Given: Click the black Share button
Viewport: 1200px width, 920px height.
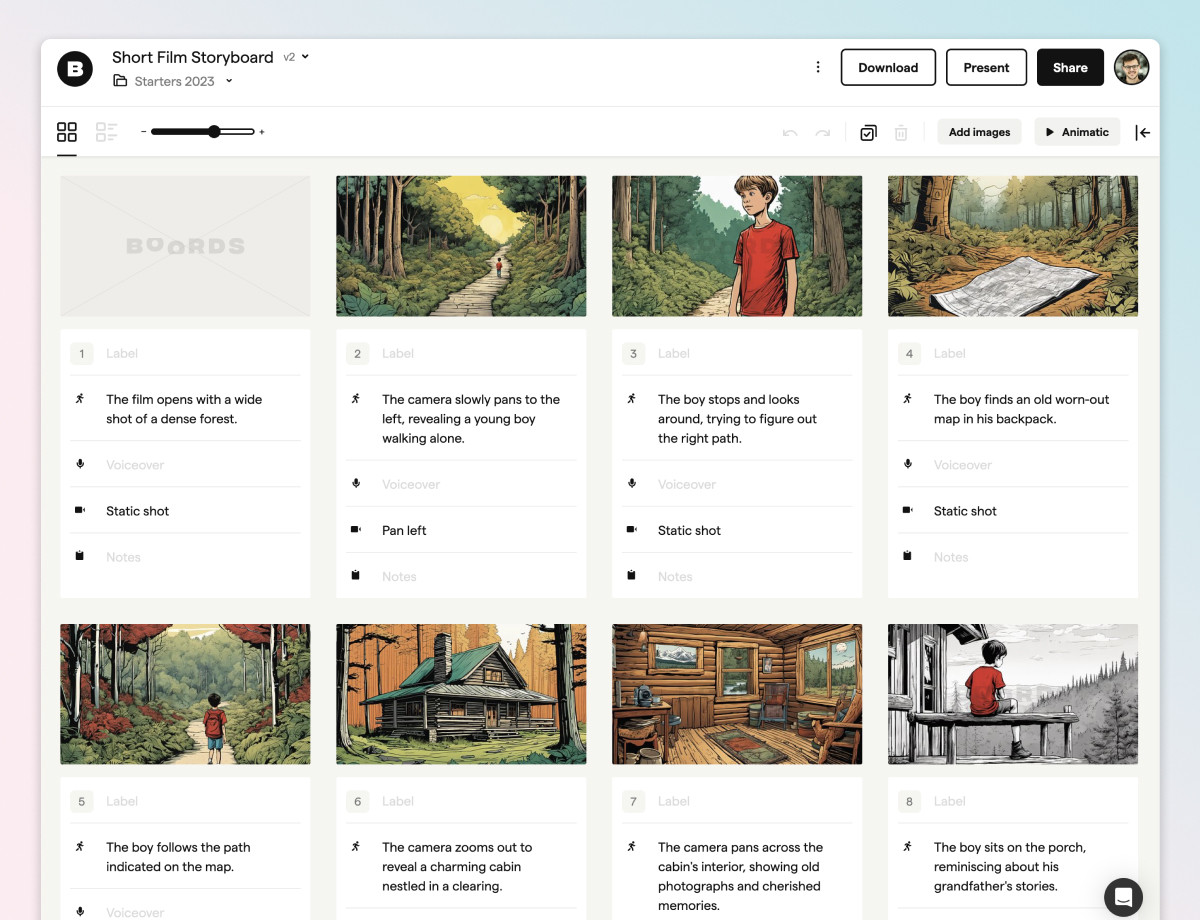Looking at the screenshot, I should coord(1069,67).
